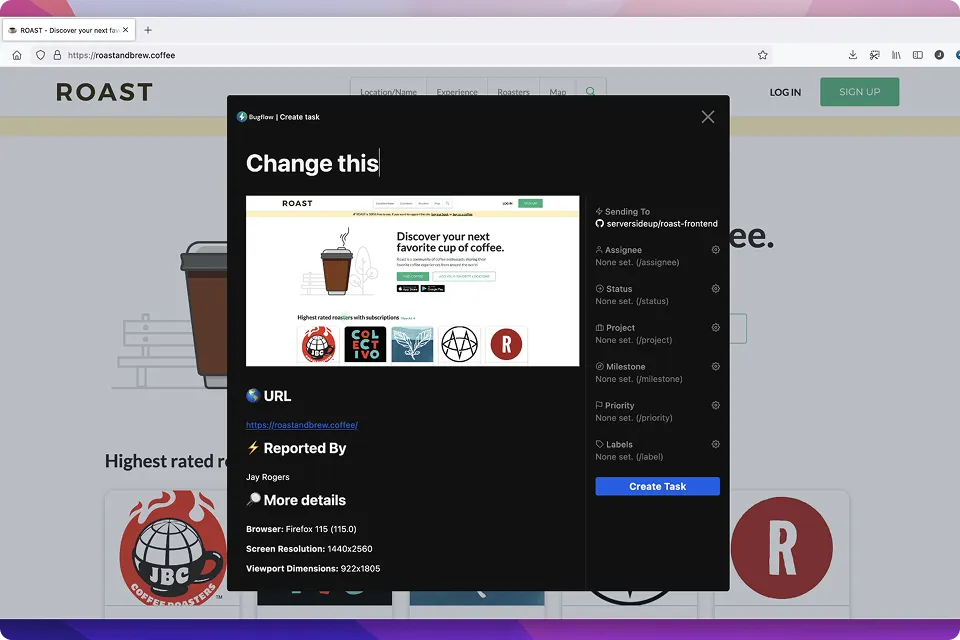The width and height of the screenshot is (960, 640).
Task: Open Status settings gear
Action: (x=715, y=288)
